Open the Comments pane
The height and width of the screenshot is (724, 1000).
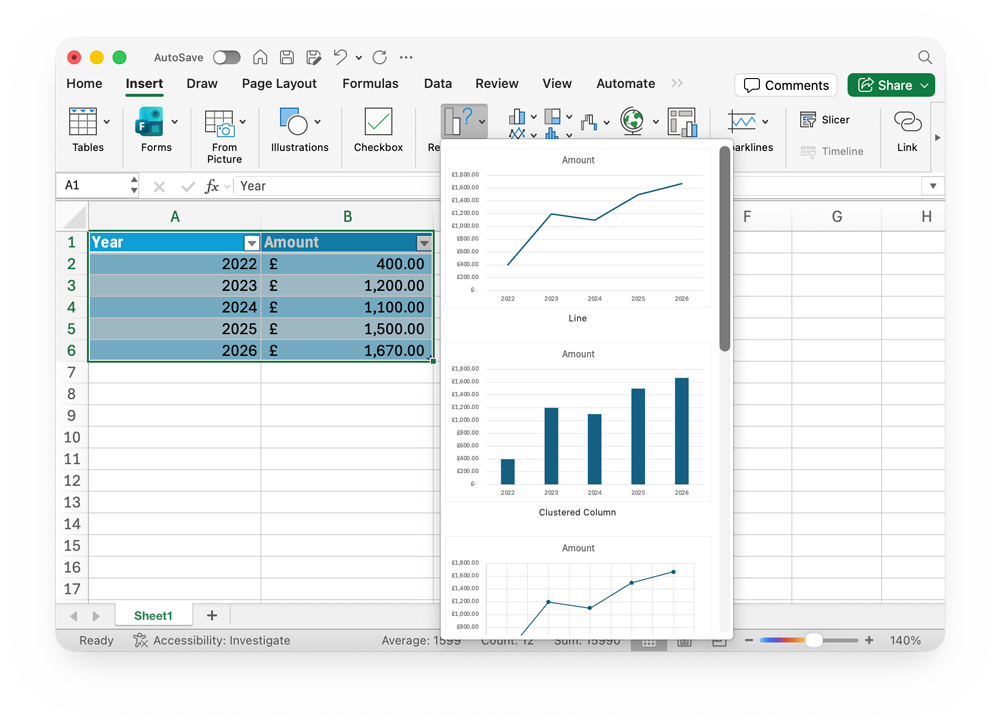click(x=786, y=85)
